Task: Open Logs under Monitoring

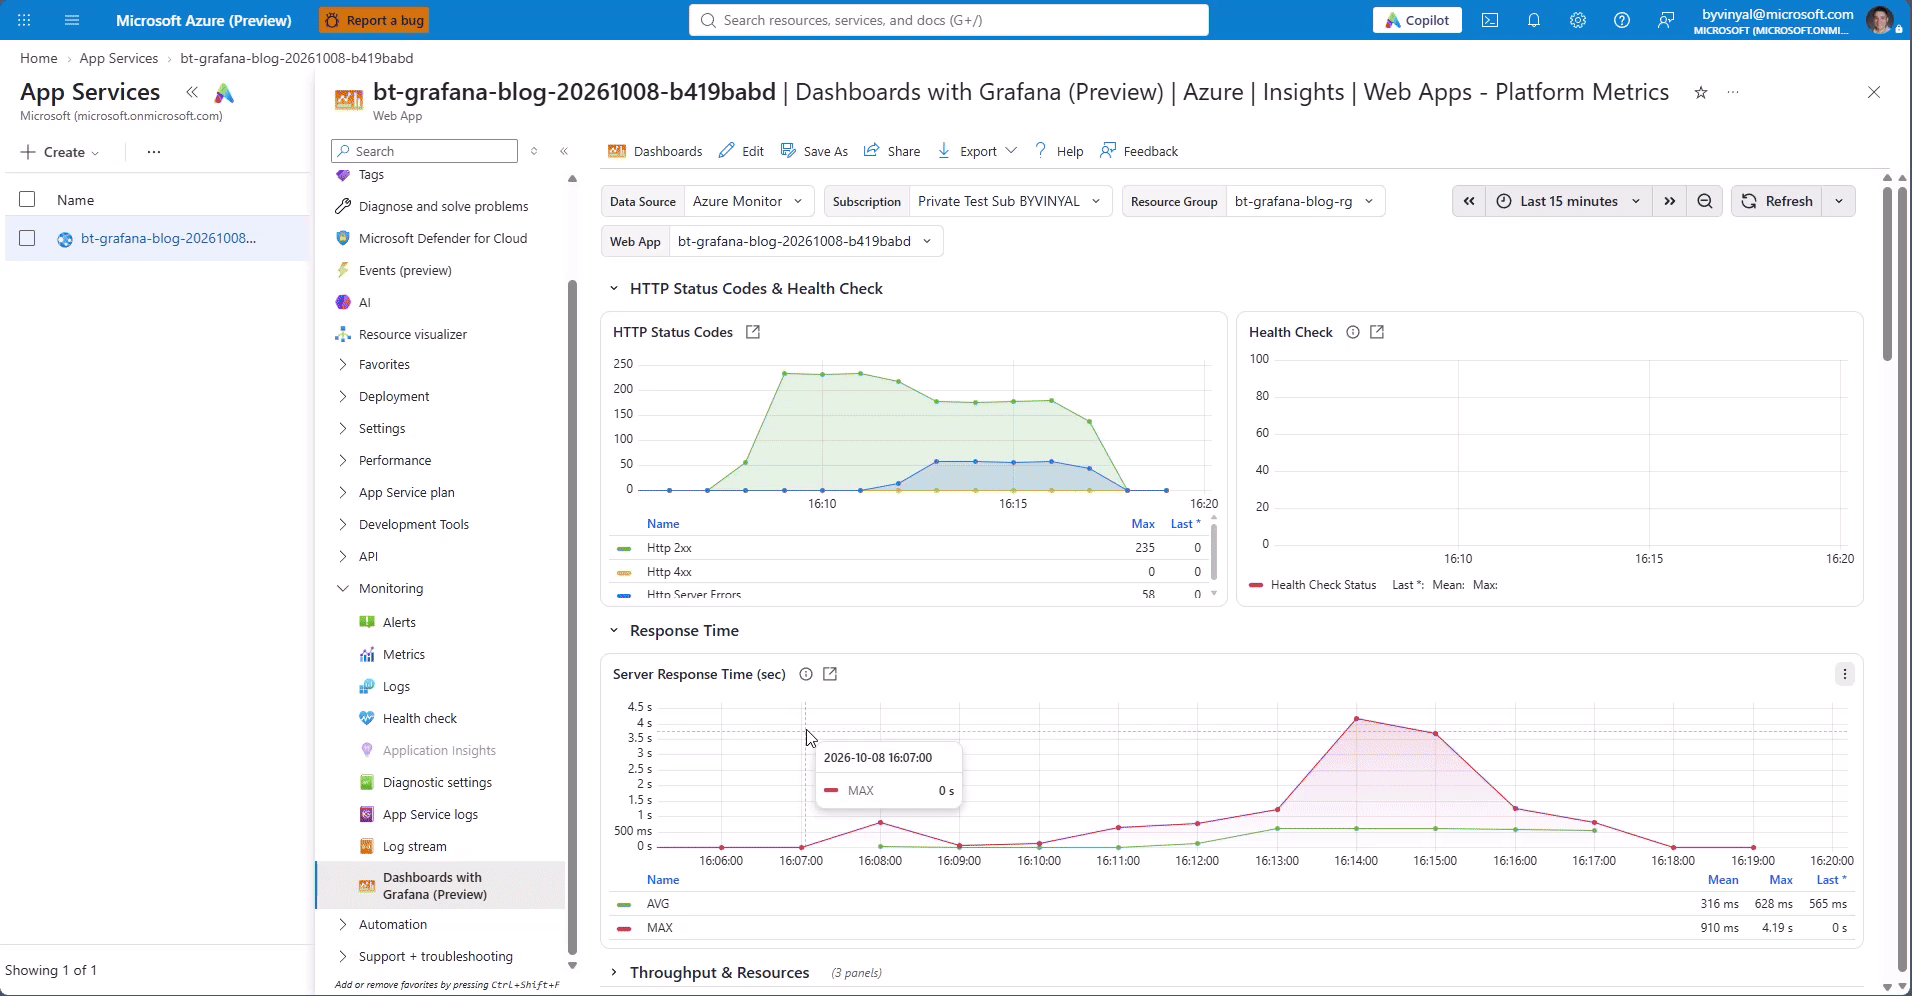Action: tap(396, 686)
